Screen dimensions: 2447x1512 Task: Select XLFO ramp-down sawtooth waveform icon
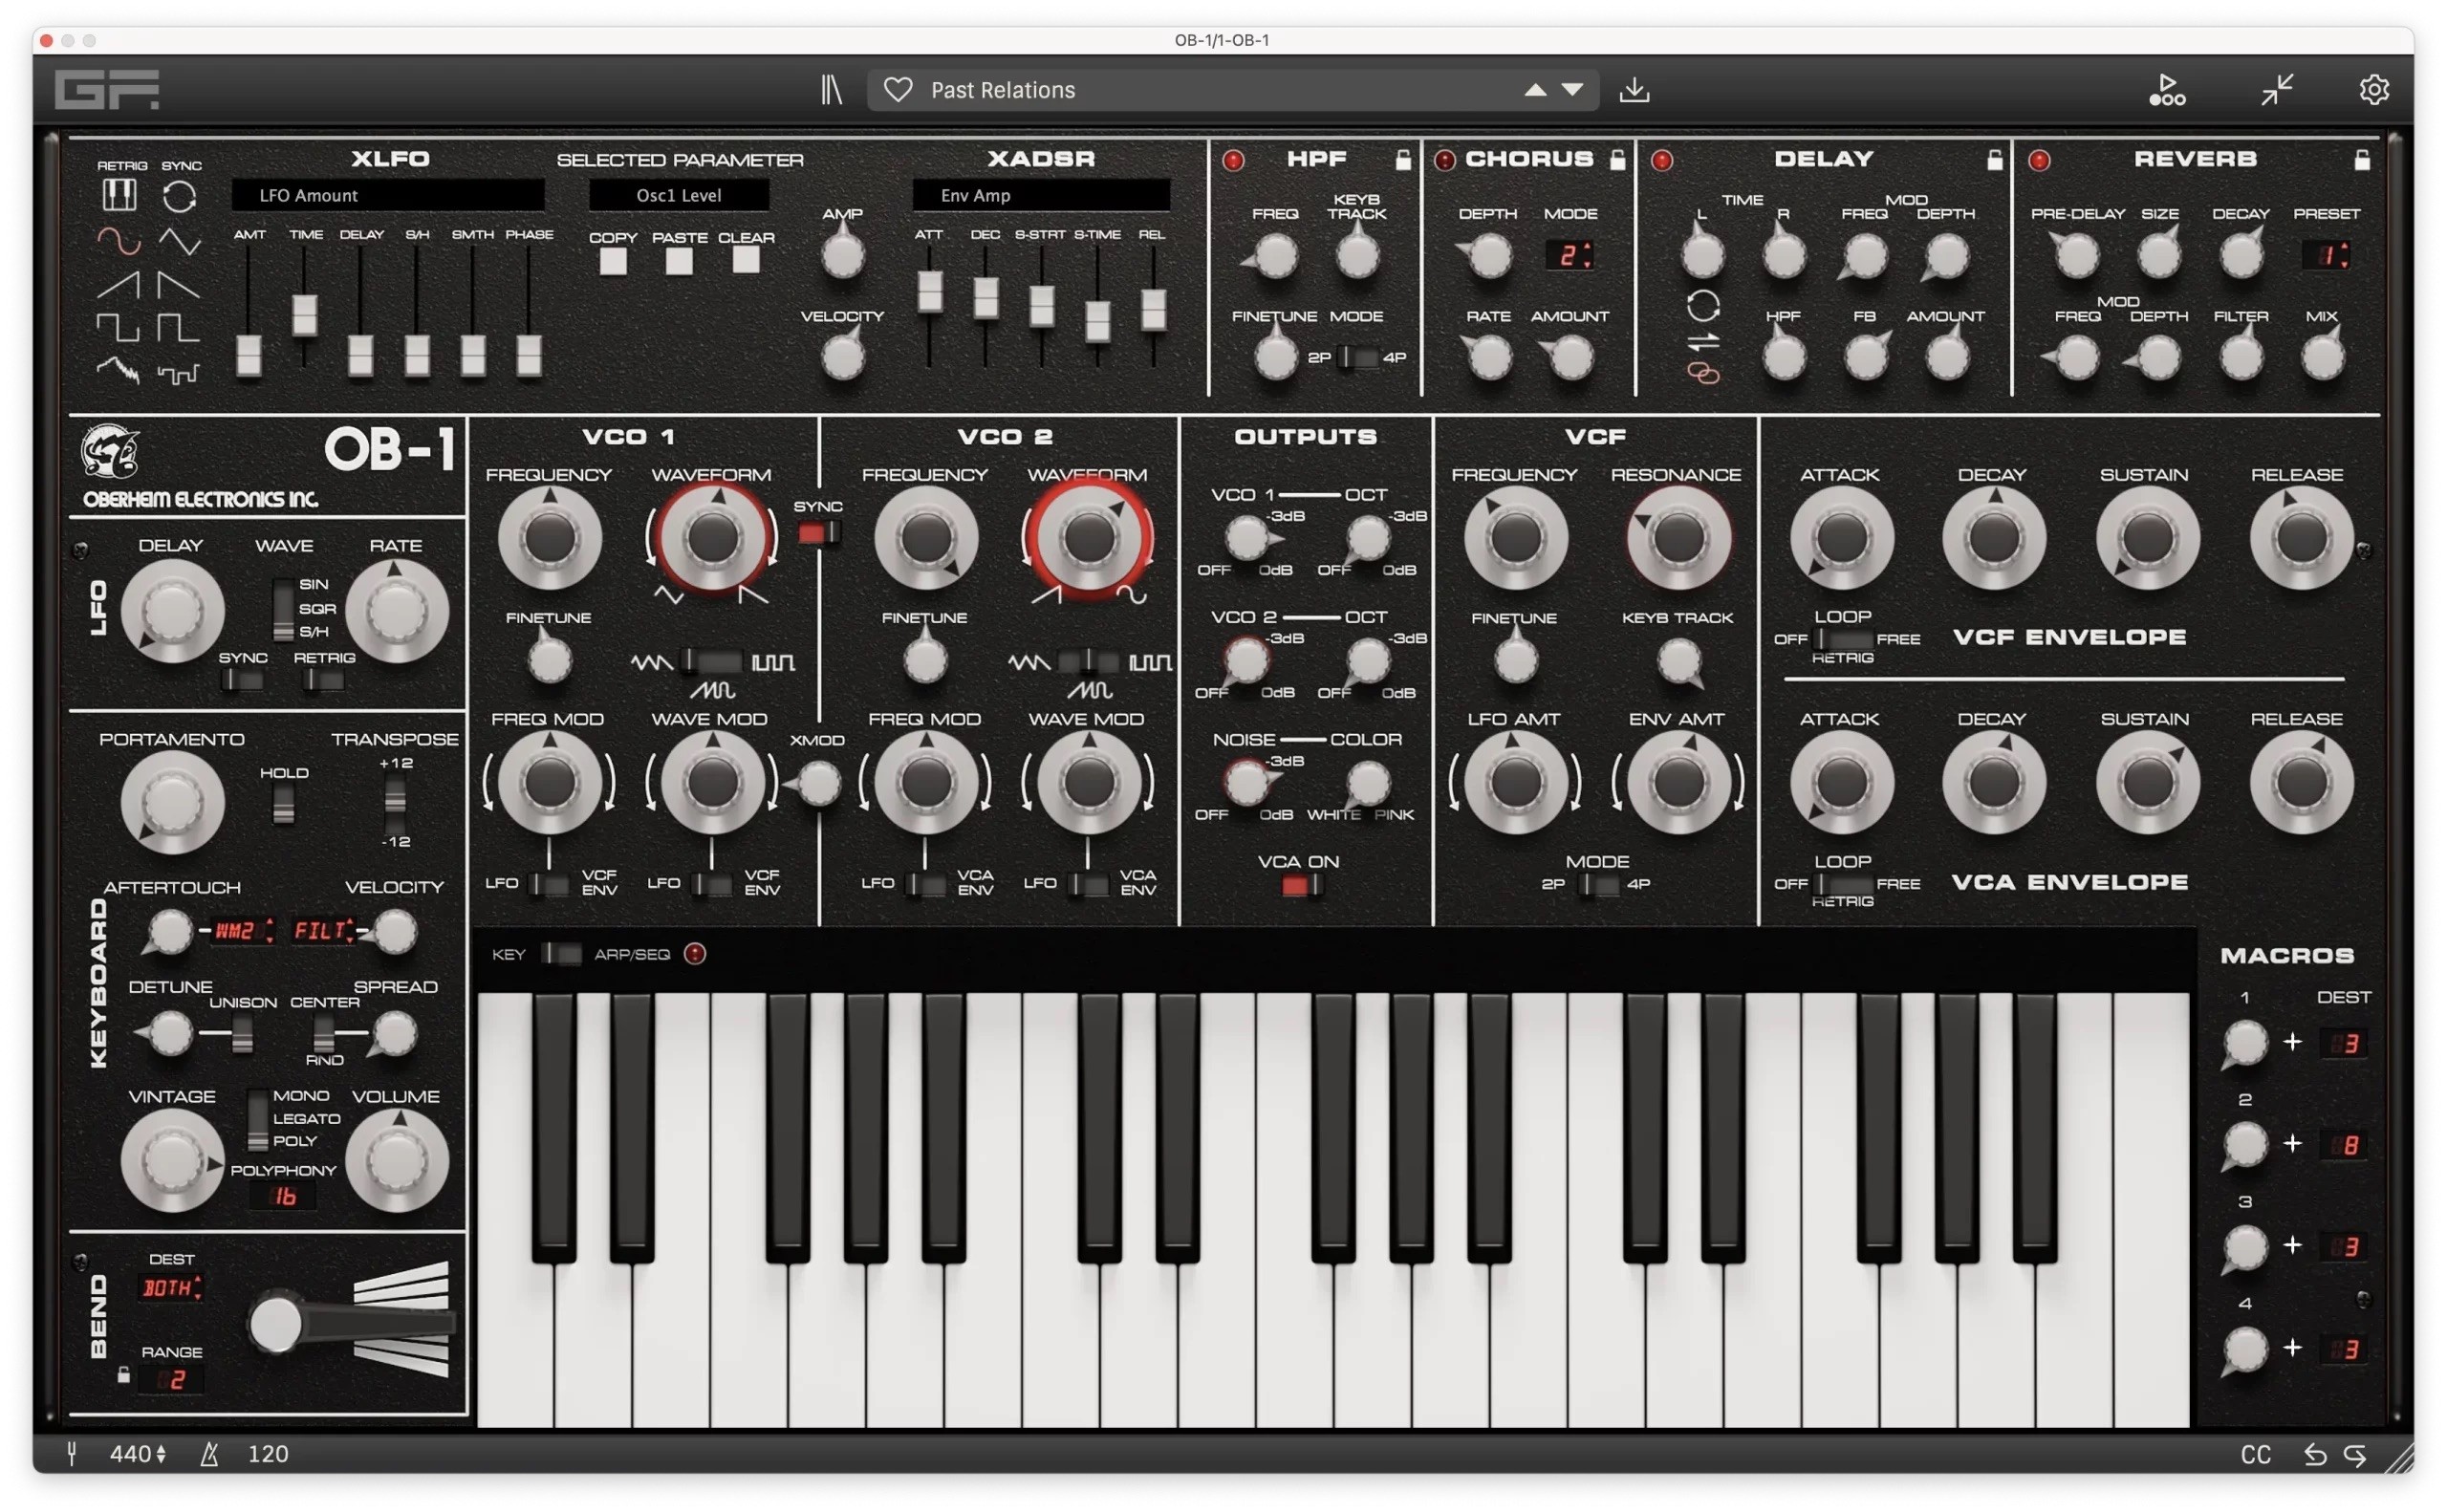180,285
